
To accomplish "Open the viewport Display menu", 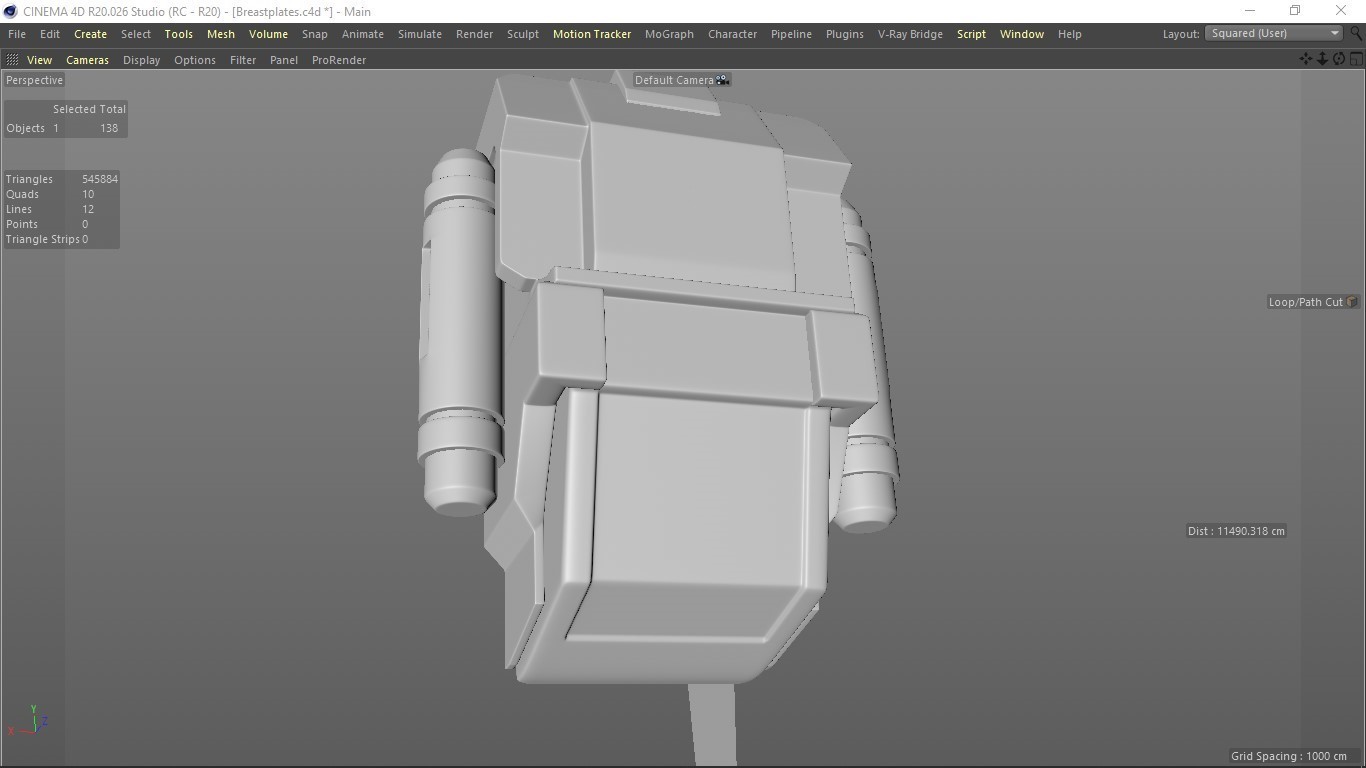I will pos(141,60).
